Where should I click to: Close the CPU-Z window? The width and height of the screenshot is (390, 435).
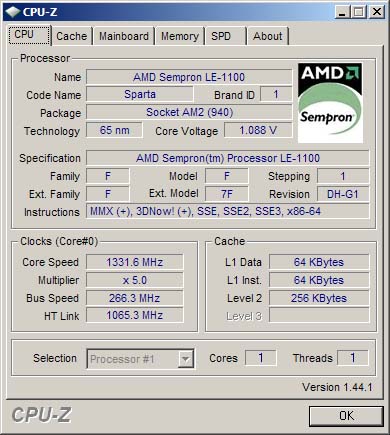tap(377, 12)
